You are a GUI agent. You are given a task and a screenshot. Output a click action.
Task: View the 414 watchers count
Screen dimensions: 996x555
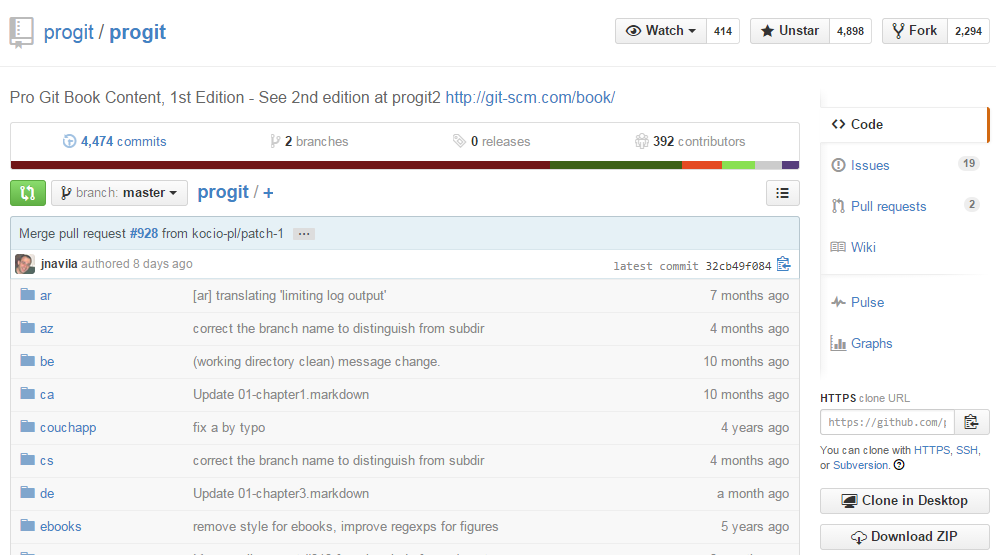pos(723,30)
